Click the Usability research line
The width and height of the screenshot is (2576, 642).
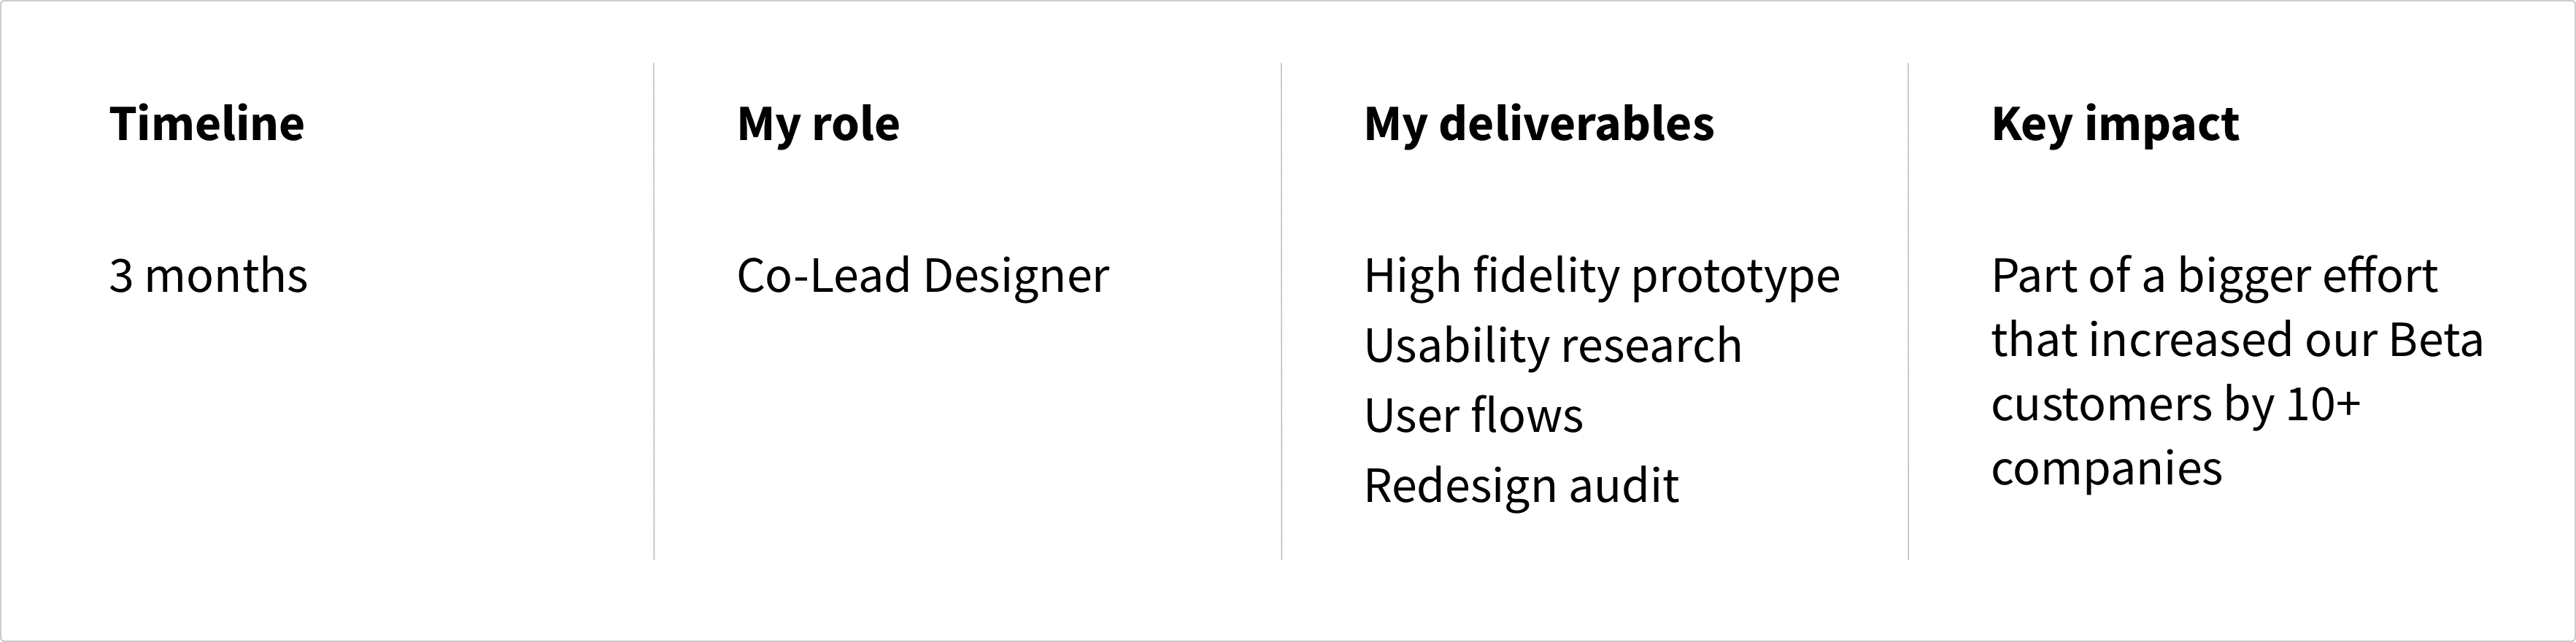tap(1553, 346)
